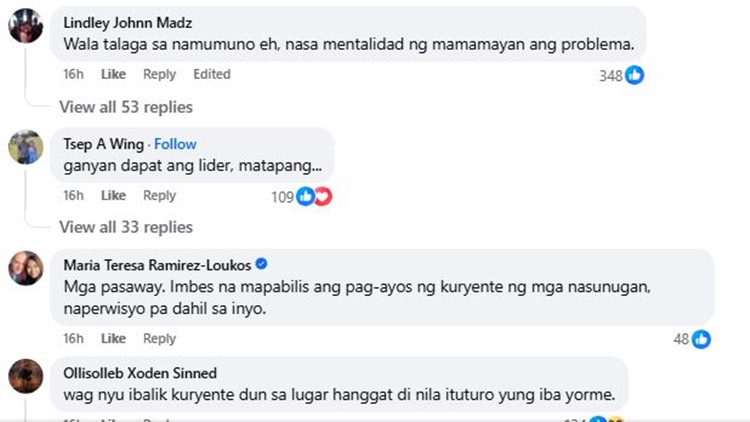The height and width of the screenshot is (422, 750).
Task: Click the verified badge next to Maria Teresa Ramirez-Loukos
Action: 261,264
